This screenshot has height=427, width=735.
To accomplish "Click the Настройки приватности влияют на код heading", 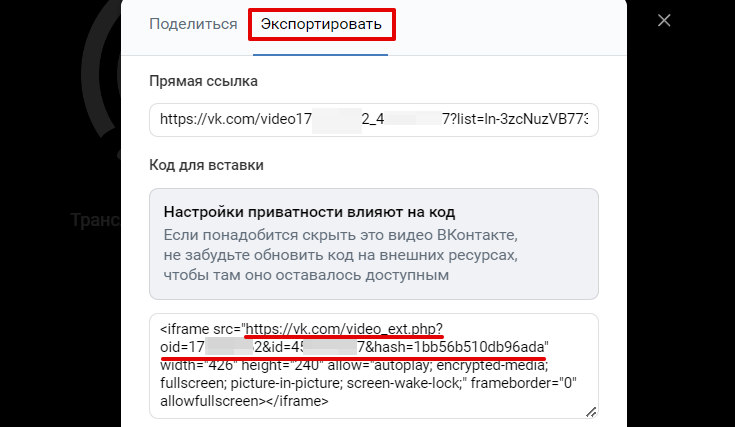I will [x=309, y=212].
